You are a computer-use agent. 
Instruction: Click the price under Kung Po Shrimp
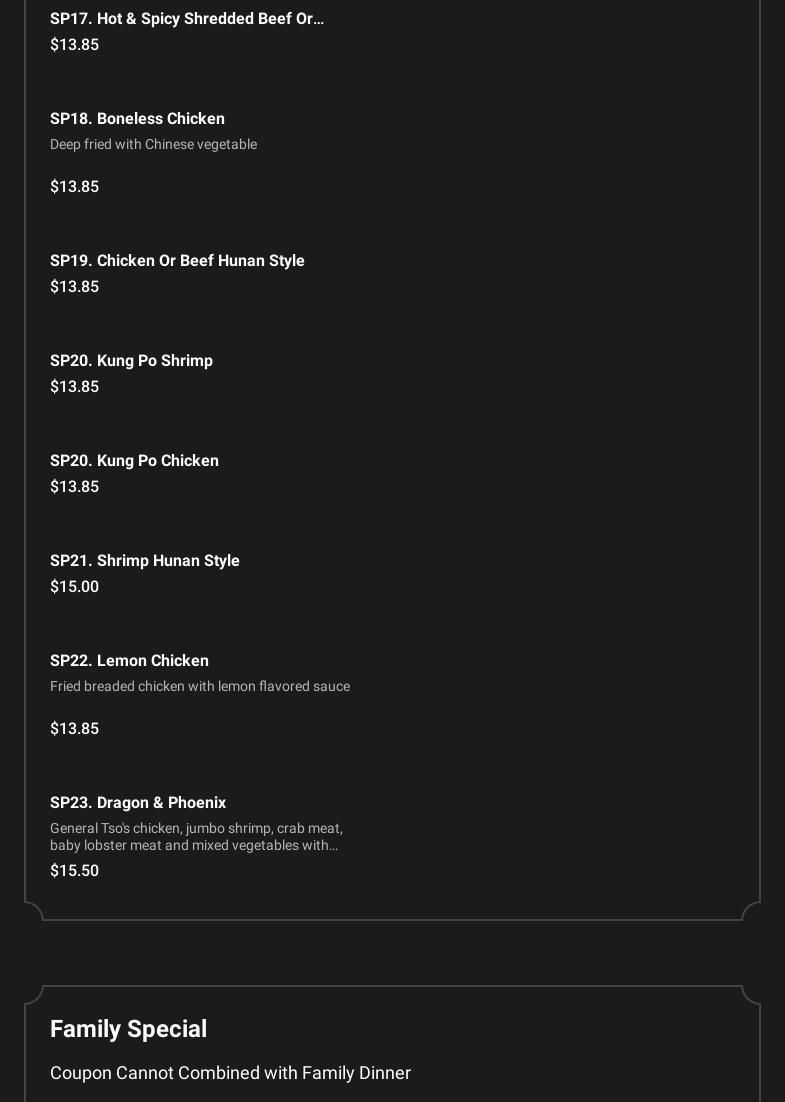click(x=75, y=387)
